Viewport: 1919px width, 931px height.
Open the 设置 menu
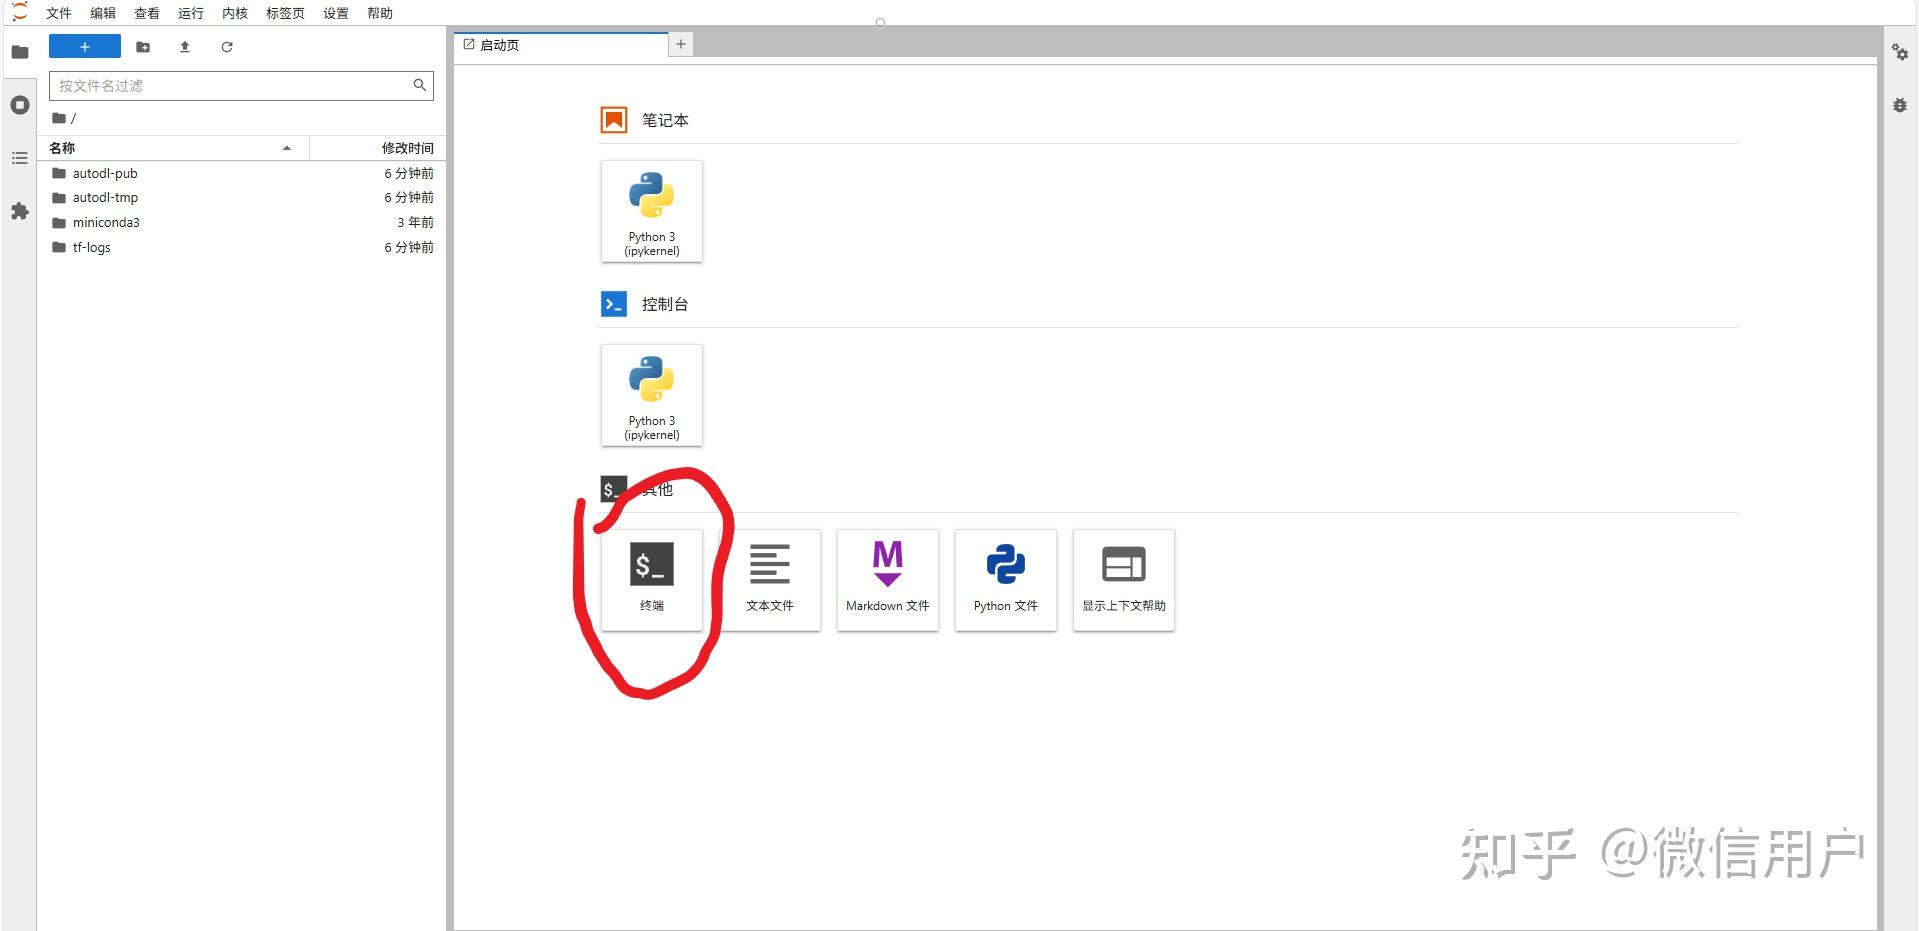336,13
